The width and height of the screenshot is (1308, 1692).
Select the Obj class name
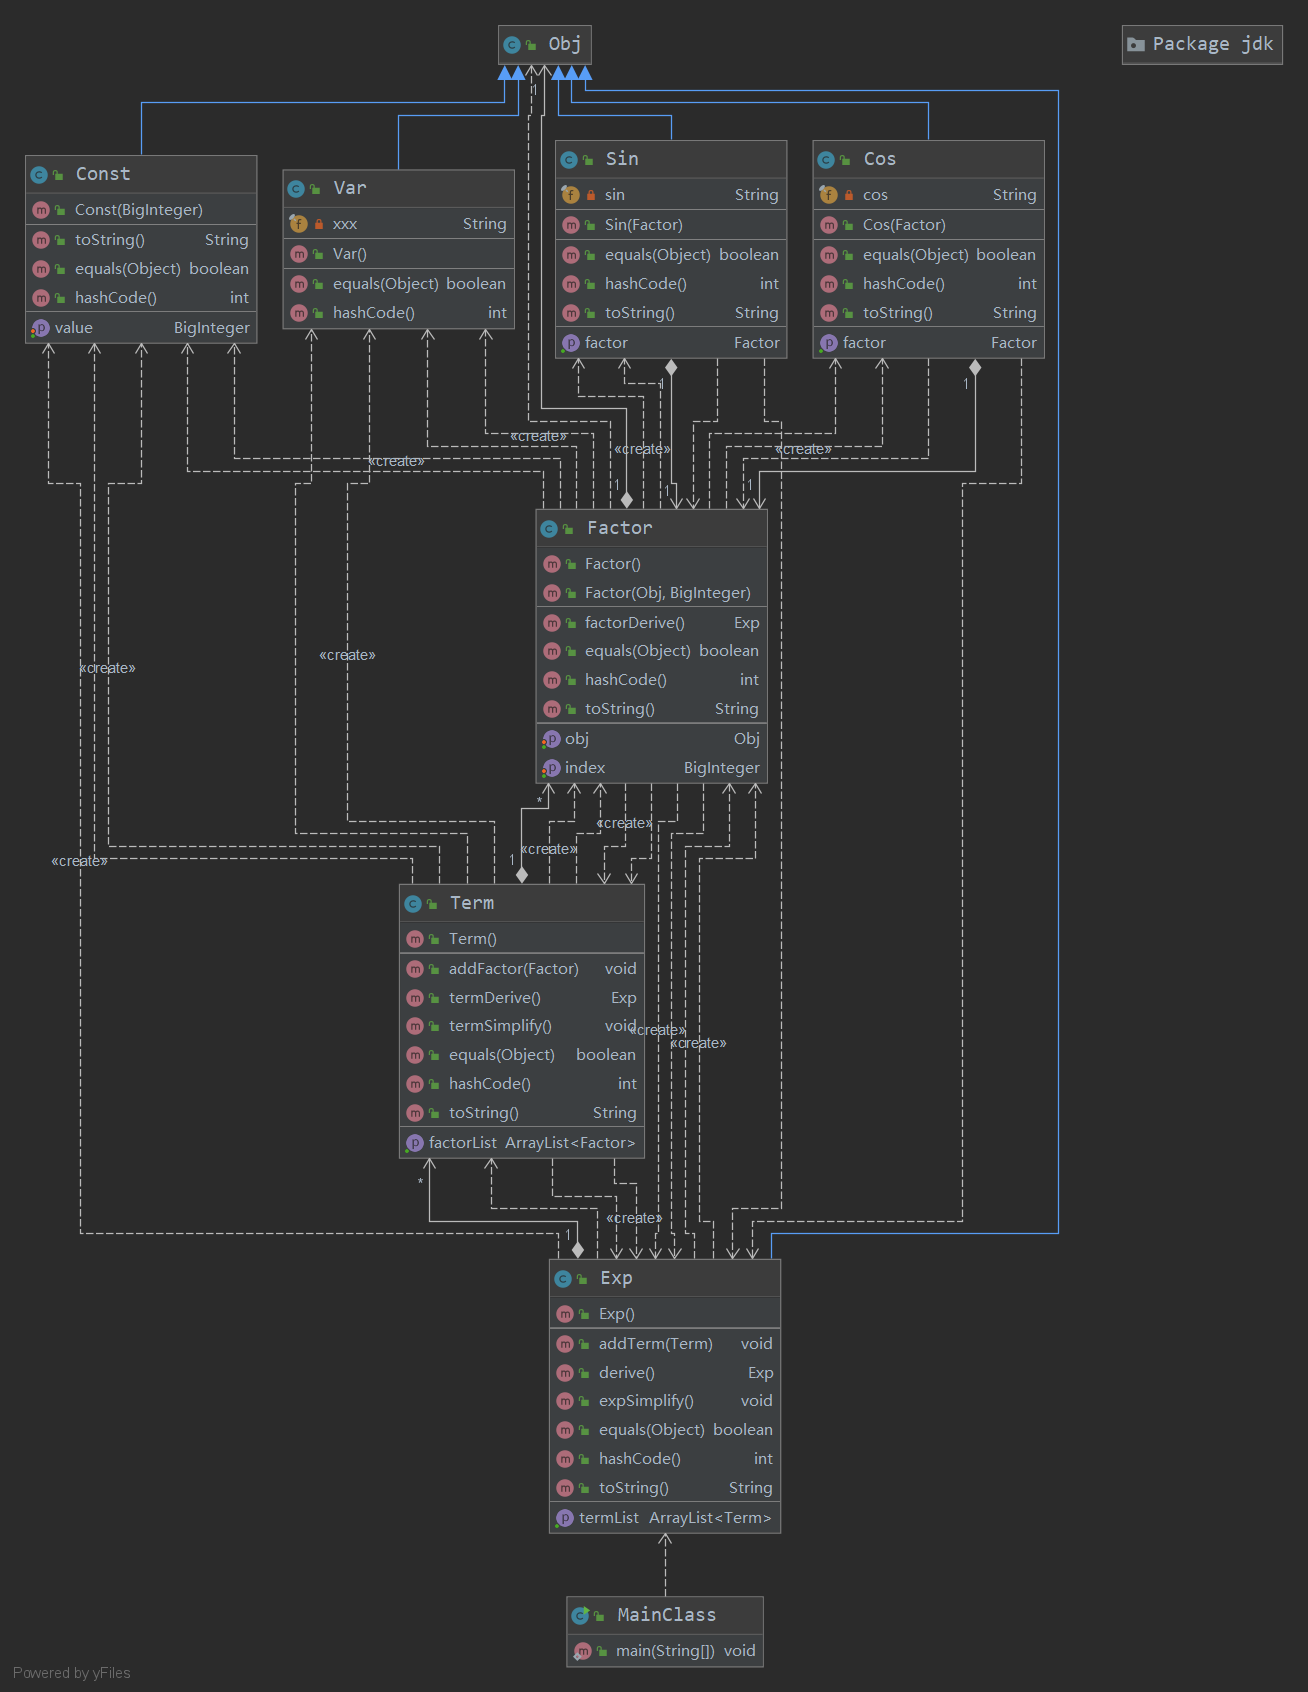[x=565, y=44]
